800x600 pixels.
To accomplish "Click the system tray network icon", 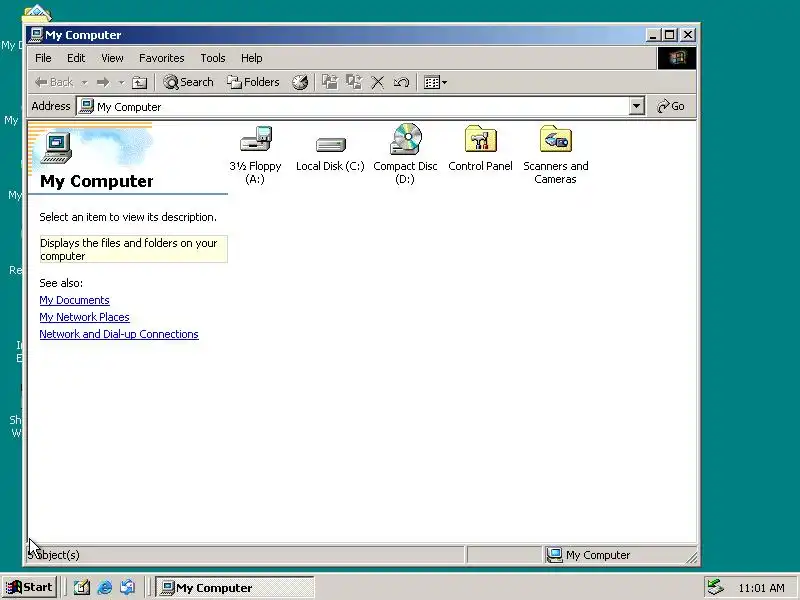I will [x=715, y=587].
